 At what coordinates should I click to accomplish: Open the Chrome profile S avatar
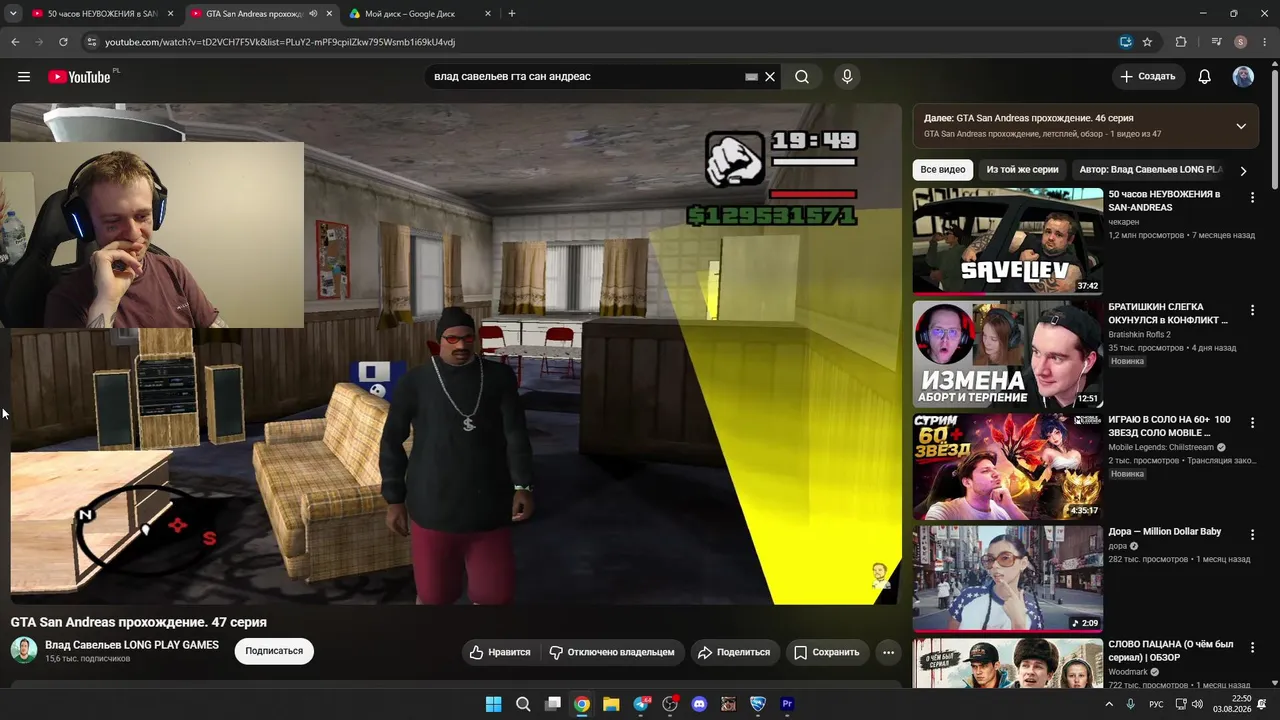click(x=1240, y=42)
